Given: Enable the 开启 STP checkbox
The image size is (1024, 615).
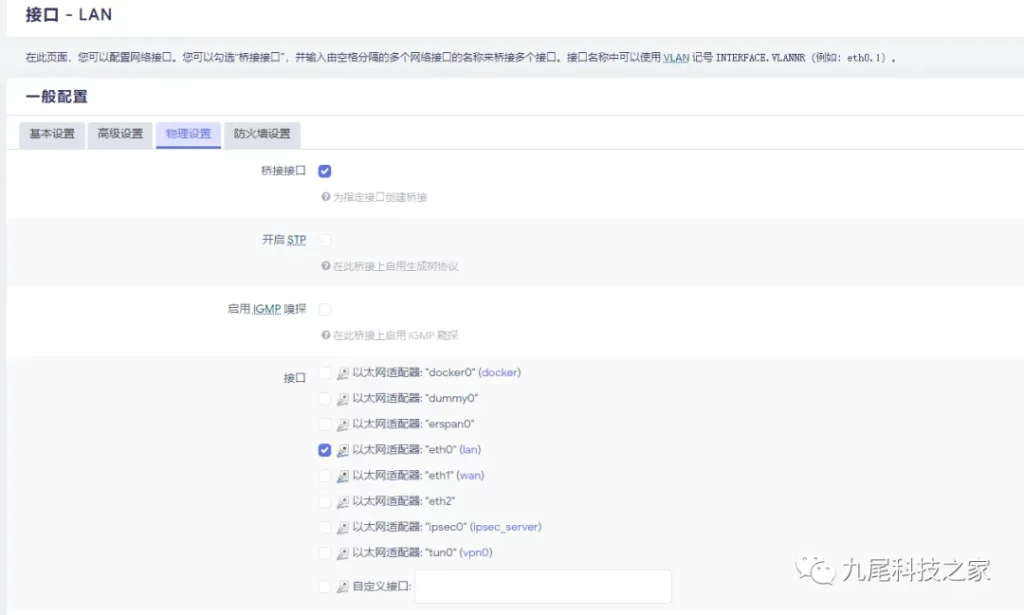Looking at the screenshot, I should click(x=324, y=240).
